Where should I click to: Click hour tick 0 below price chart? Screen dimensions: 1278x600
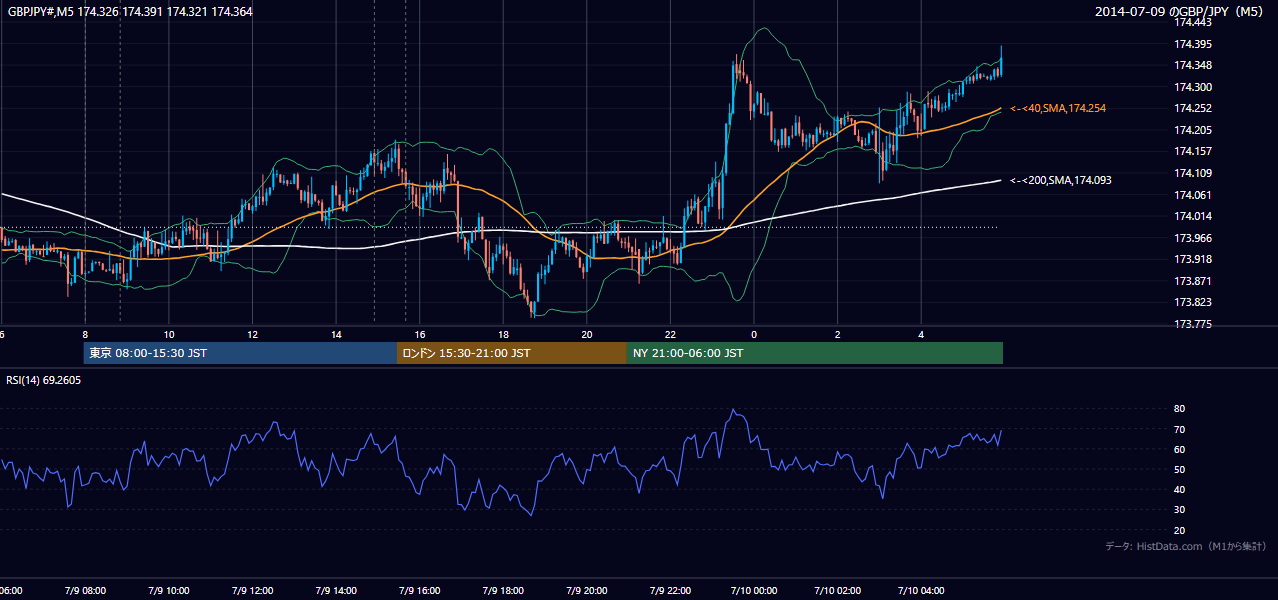[754, 334]
